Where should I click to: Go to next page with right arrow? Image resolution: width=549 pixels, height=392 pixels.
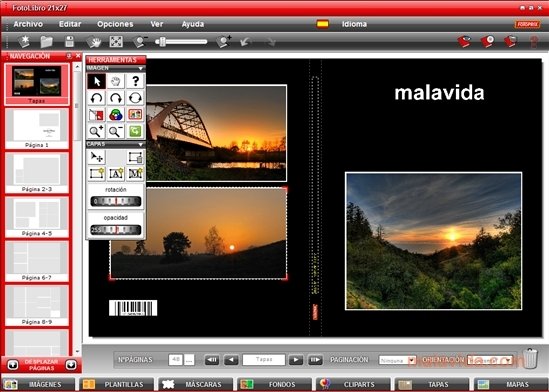coord(296,360)
